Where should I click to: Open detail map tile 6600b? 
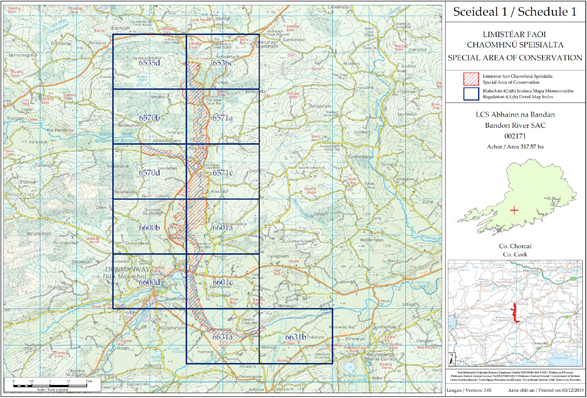tap(149, 227)
